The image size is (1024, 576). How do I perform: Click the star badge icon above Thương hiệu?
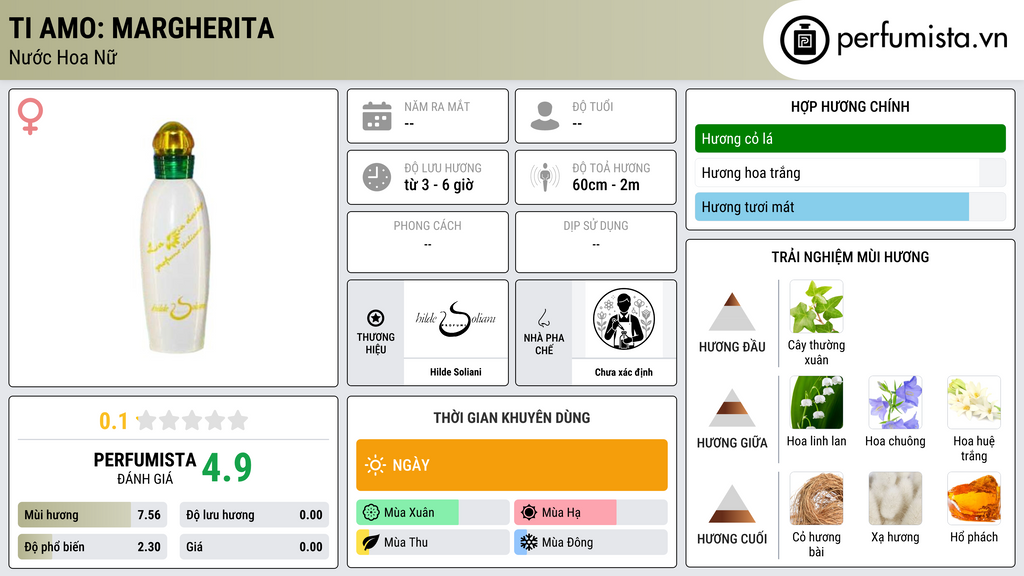point(376,318)
